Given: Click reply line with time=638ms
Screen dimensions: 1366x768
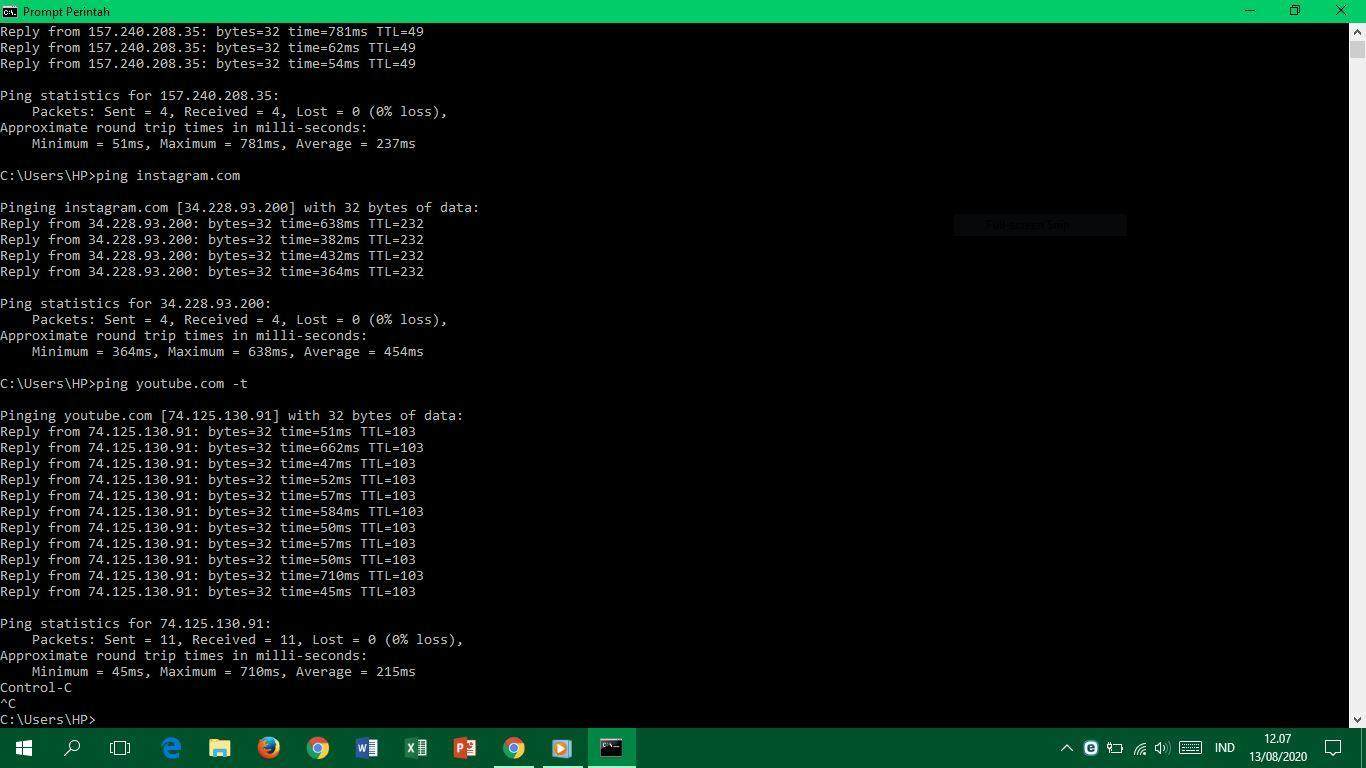Looking at the screenshot, I should point(212,224).
